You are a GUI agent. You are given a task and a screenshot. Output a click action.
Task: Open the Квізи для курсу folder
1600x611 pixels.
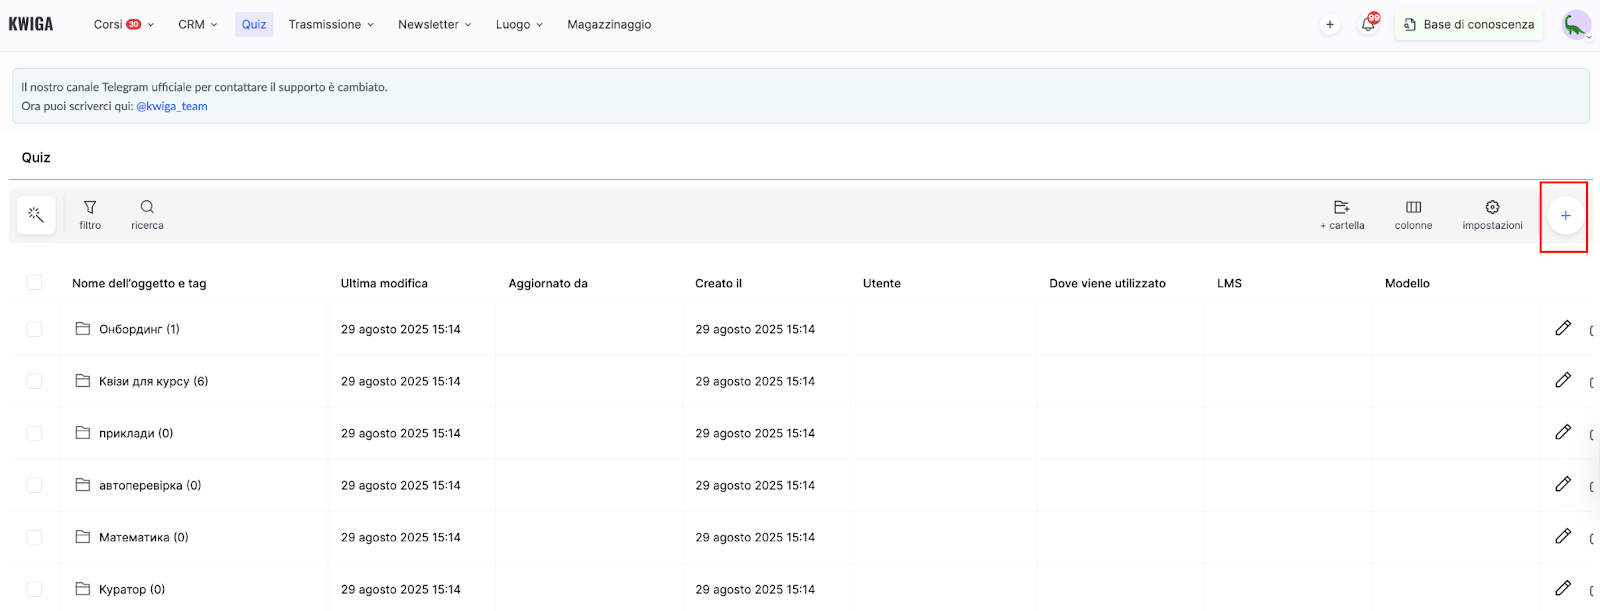[153, 381]
